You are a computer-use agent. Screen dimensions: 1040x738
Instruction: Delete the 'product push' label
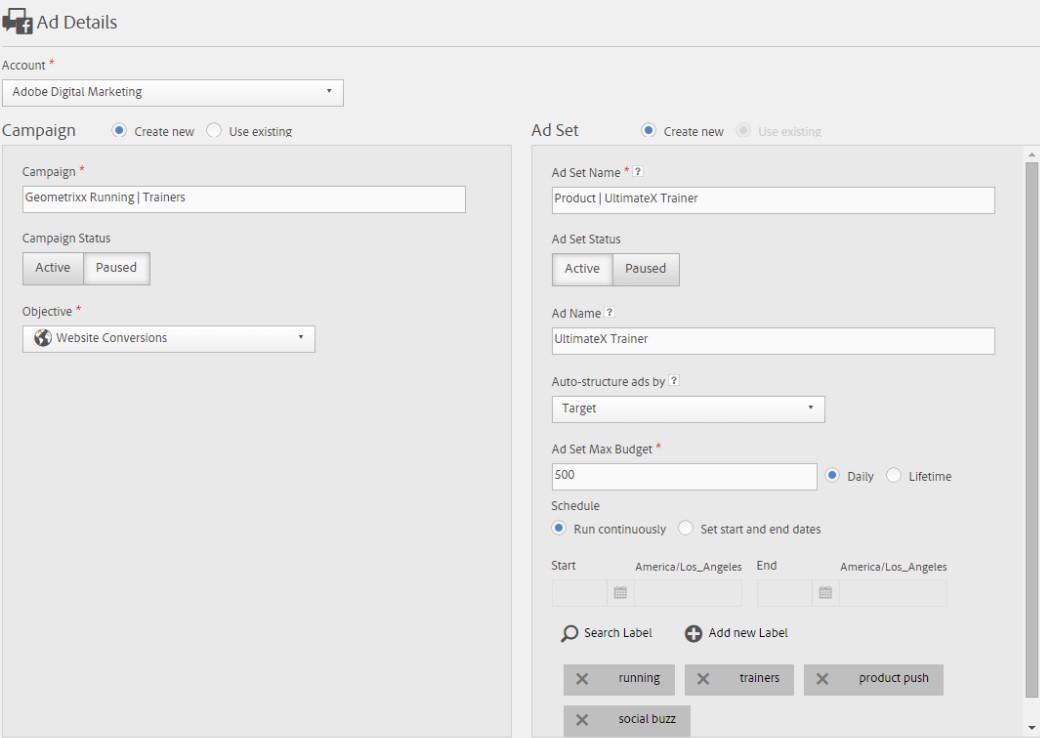(x=822, y=679)
